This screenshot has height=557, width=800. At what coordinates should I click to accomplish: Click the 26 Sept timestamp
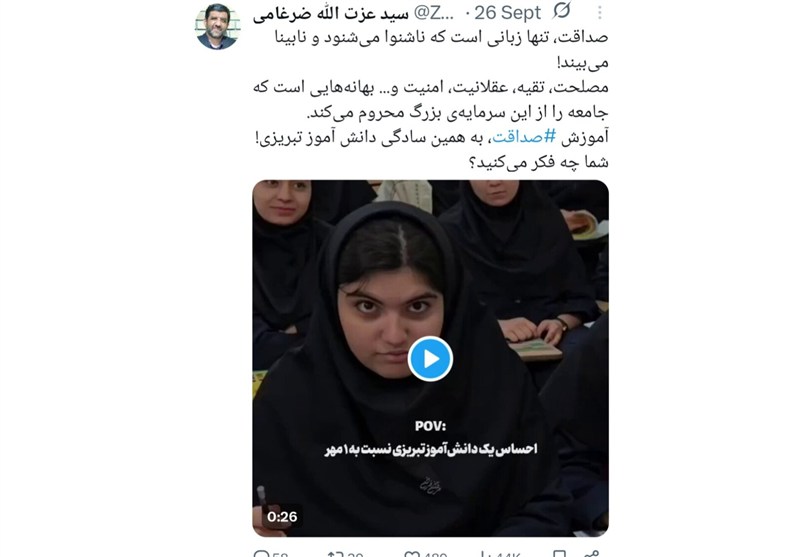[x=507, y=13]
